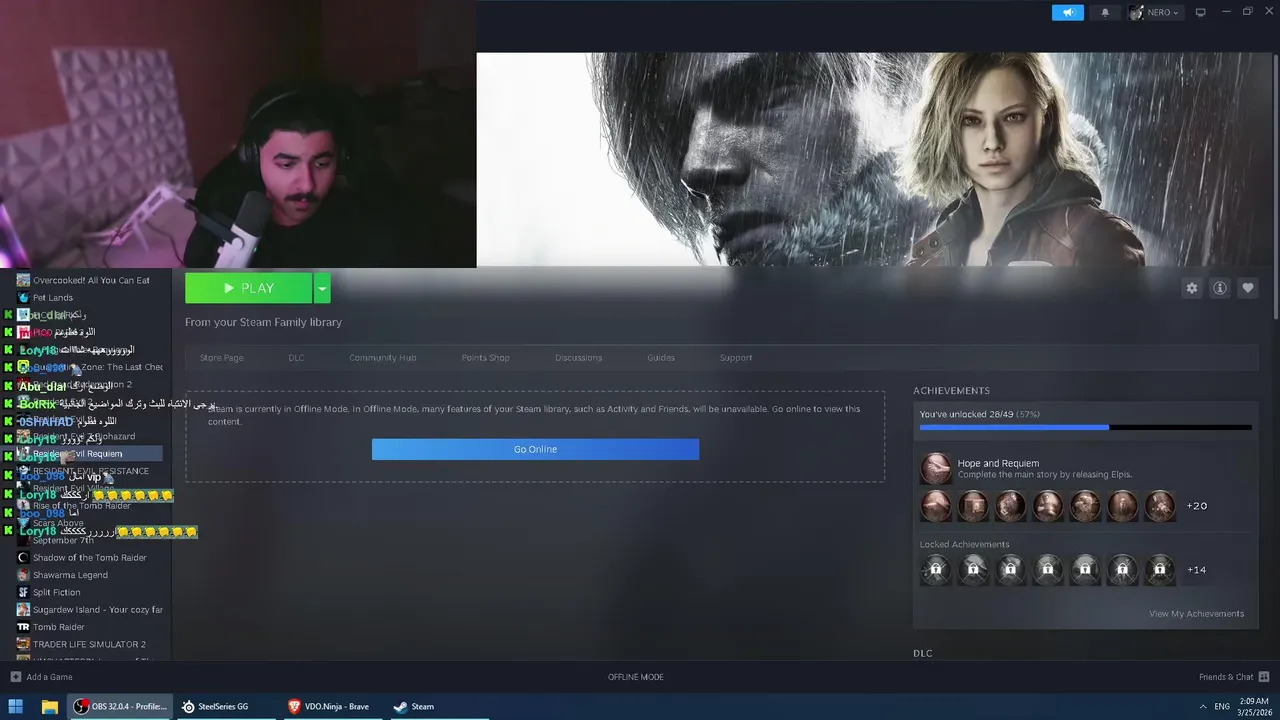This screenshot has height=720, width=1280.
Task: Click the achievements progress bar
Action: pos(1085,427)
